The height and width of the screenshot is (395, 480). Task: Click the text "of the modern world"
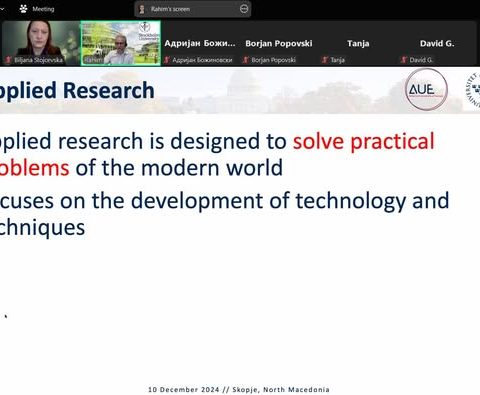point(179,167)
